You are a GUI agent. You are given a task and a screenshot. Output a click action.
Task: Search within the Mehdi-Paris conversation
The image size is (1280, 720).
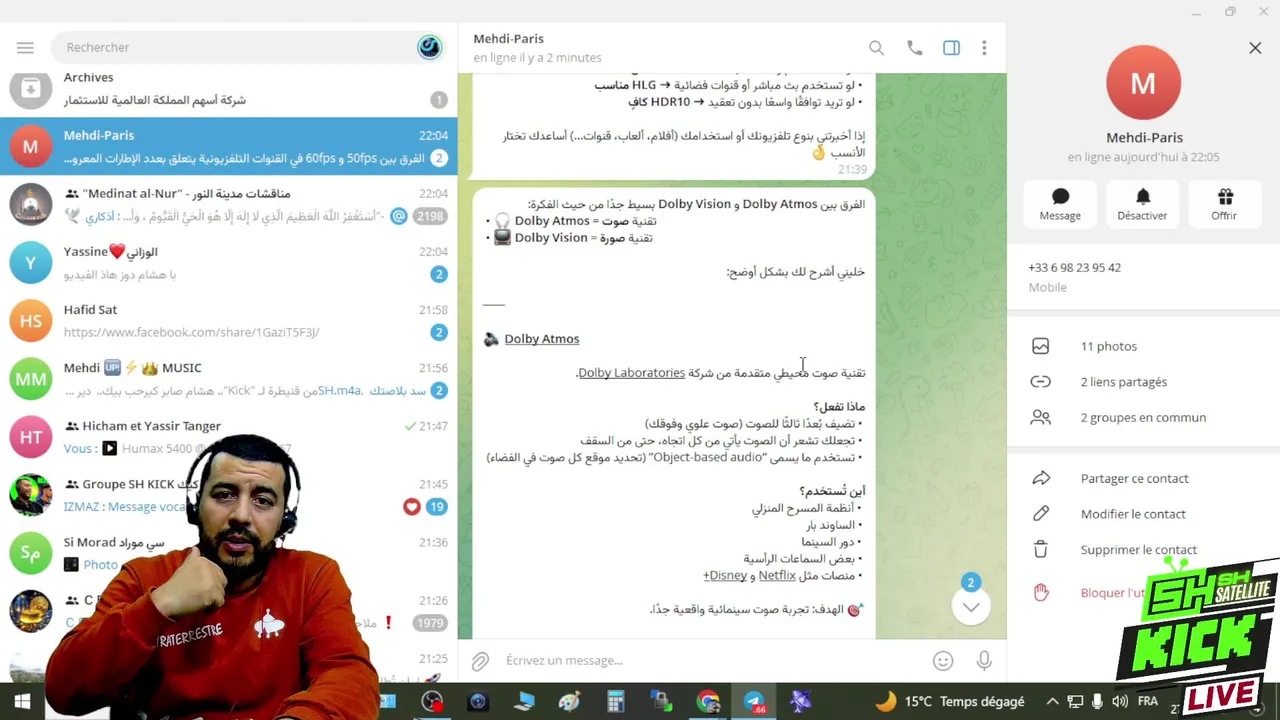876,48
